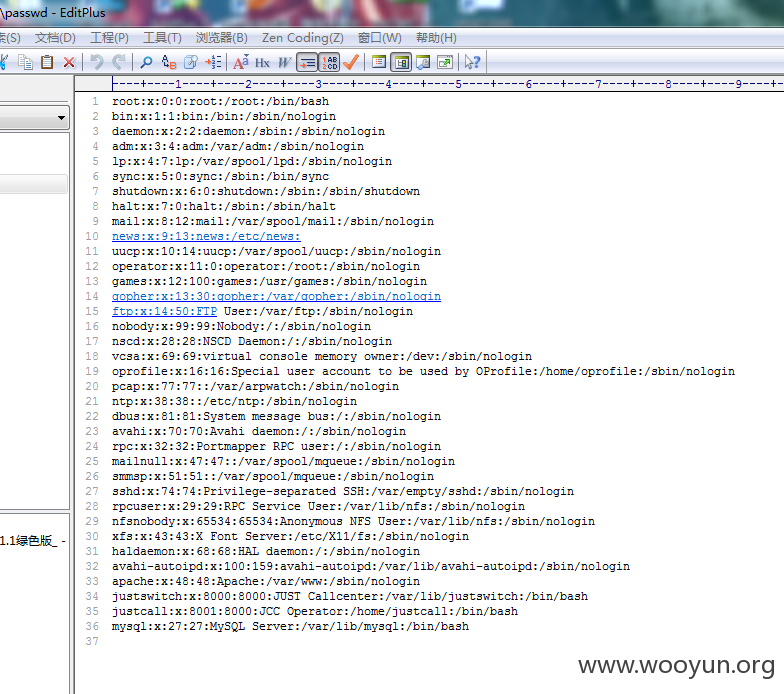Open the 窗口(W) menu

(x=380, y=38)
